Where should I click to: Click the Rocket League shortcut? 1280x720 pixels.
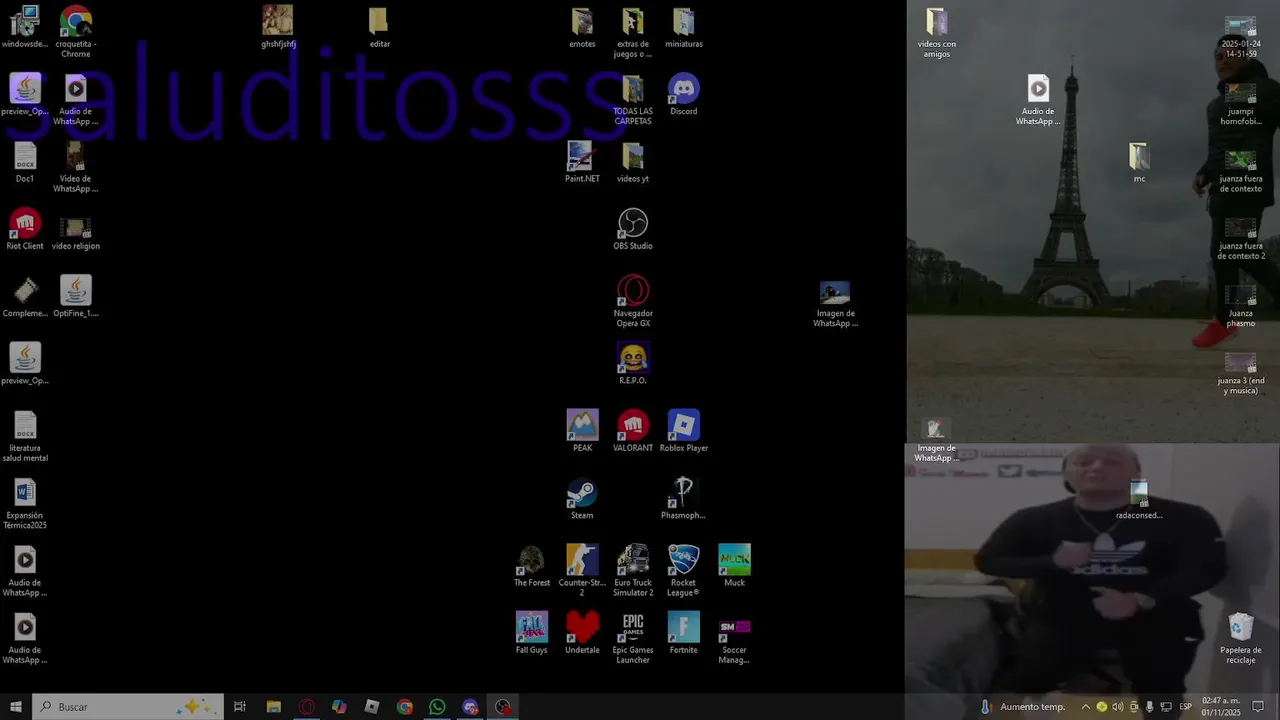tap(684, 571)
